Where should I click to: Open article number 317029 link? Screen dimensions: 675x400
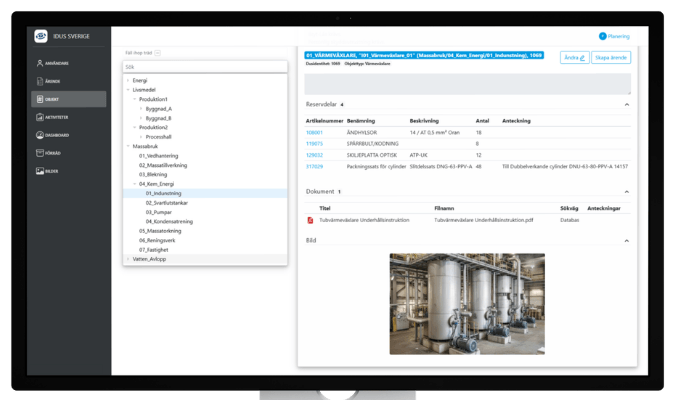(x=314, y=167)
